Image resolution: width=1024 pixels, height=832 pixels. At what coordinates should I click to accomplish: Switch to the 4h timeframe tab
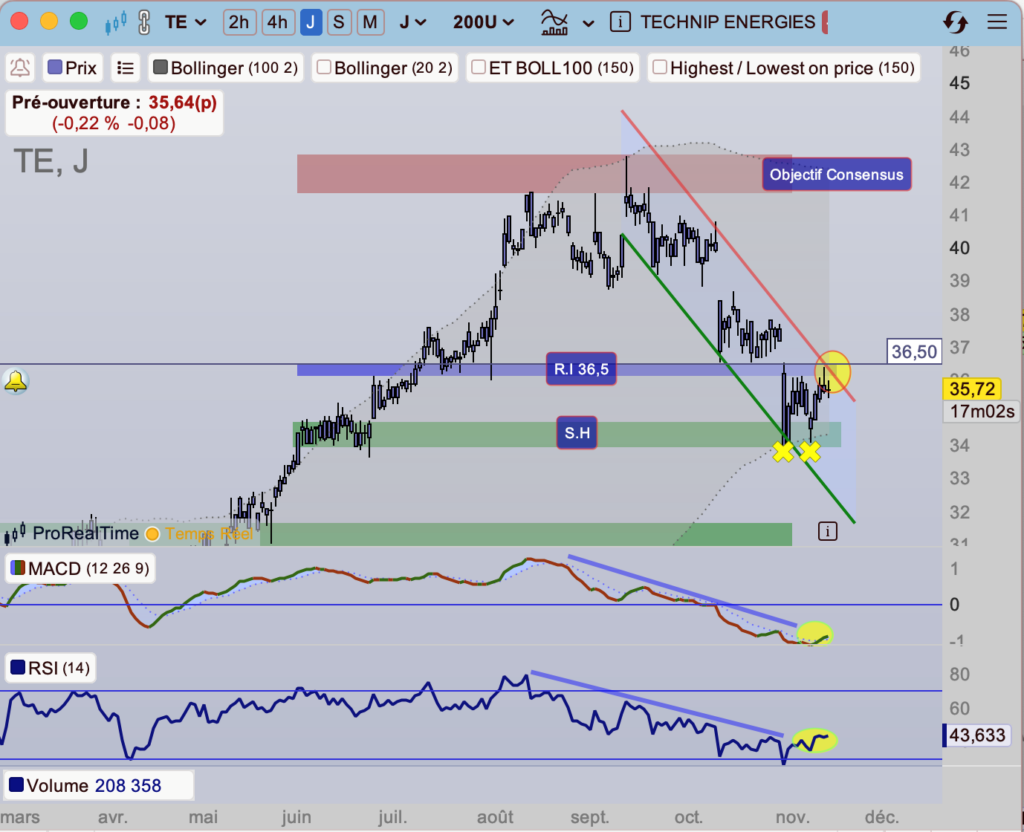278,22
